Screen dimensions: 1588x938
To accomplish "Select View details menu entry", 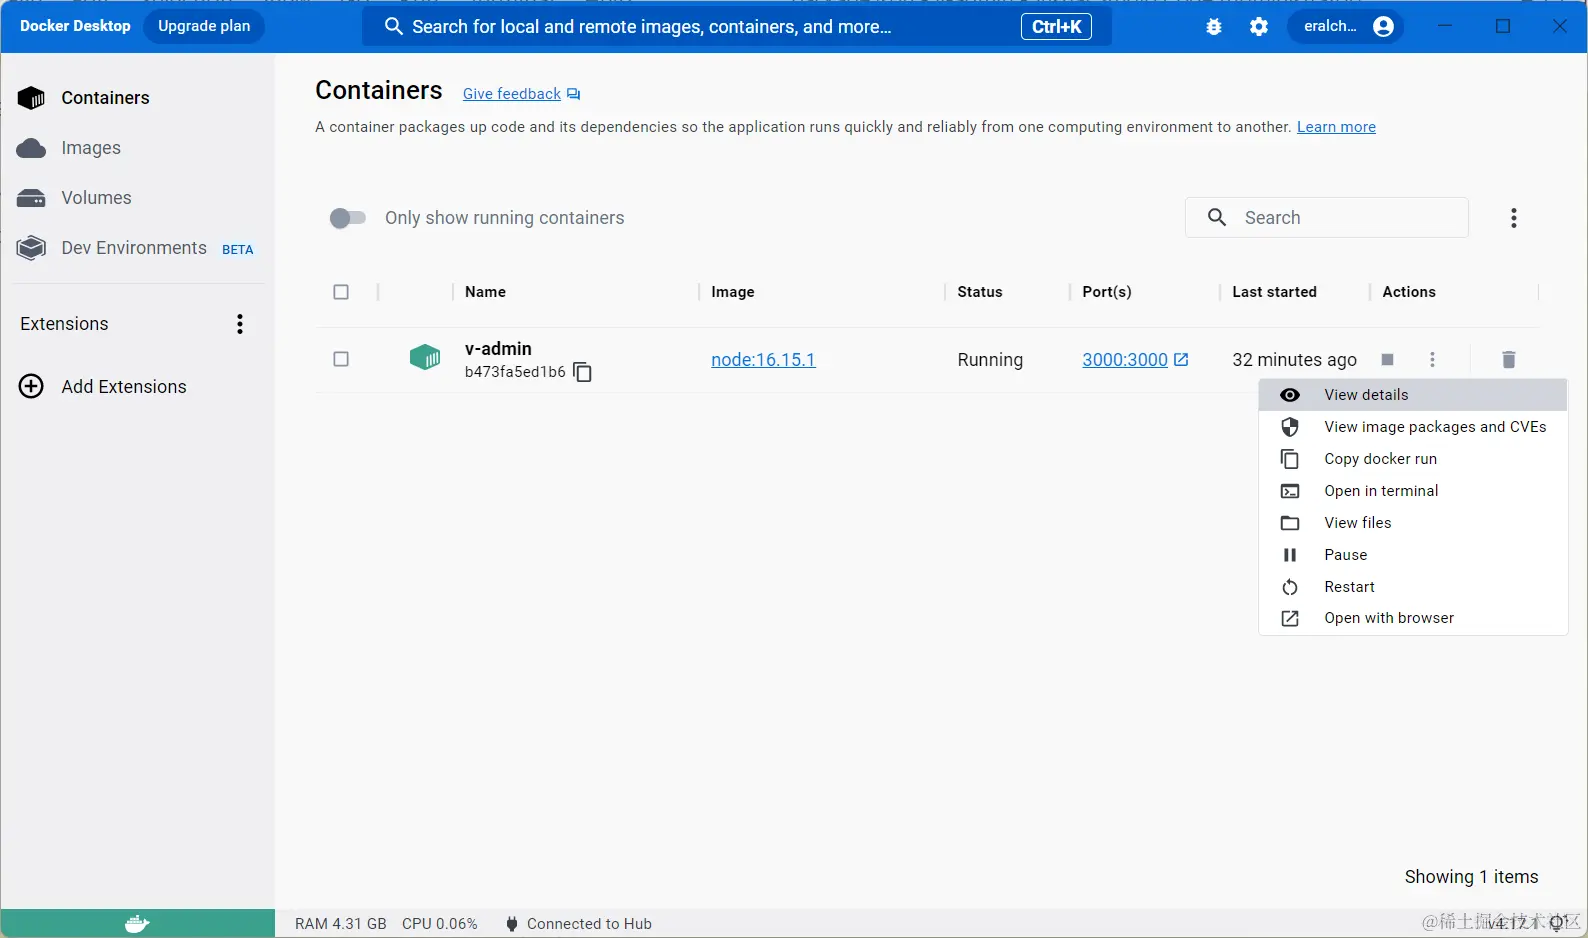I will click(x=1413, y=395).
